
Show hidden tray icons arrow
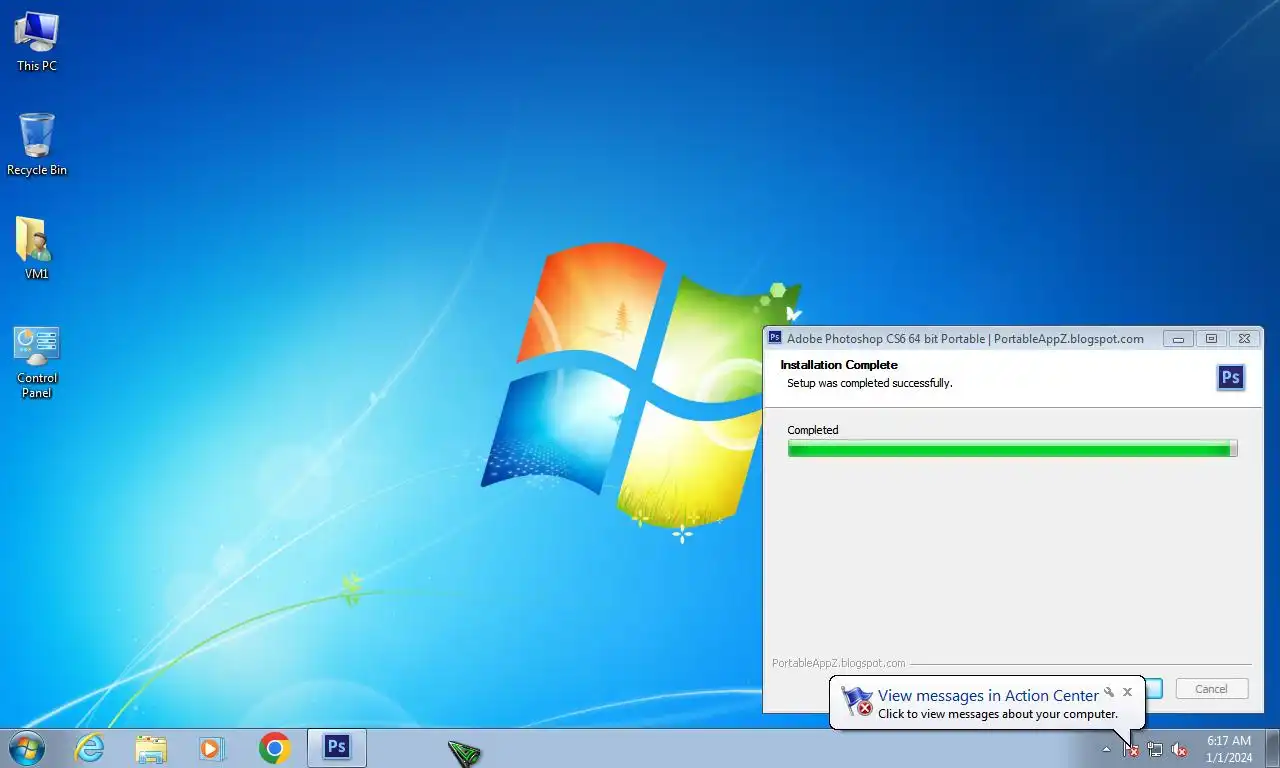1106,749
